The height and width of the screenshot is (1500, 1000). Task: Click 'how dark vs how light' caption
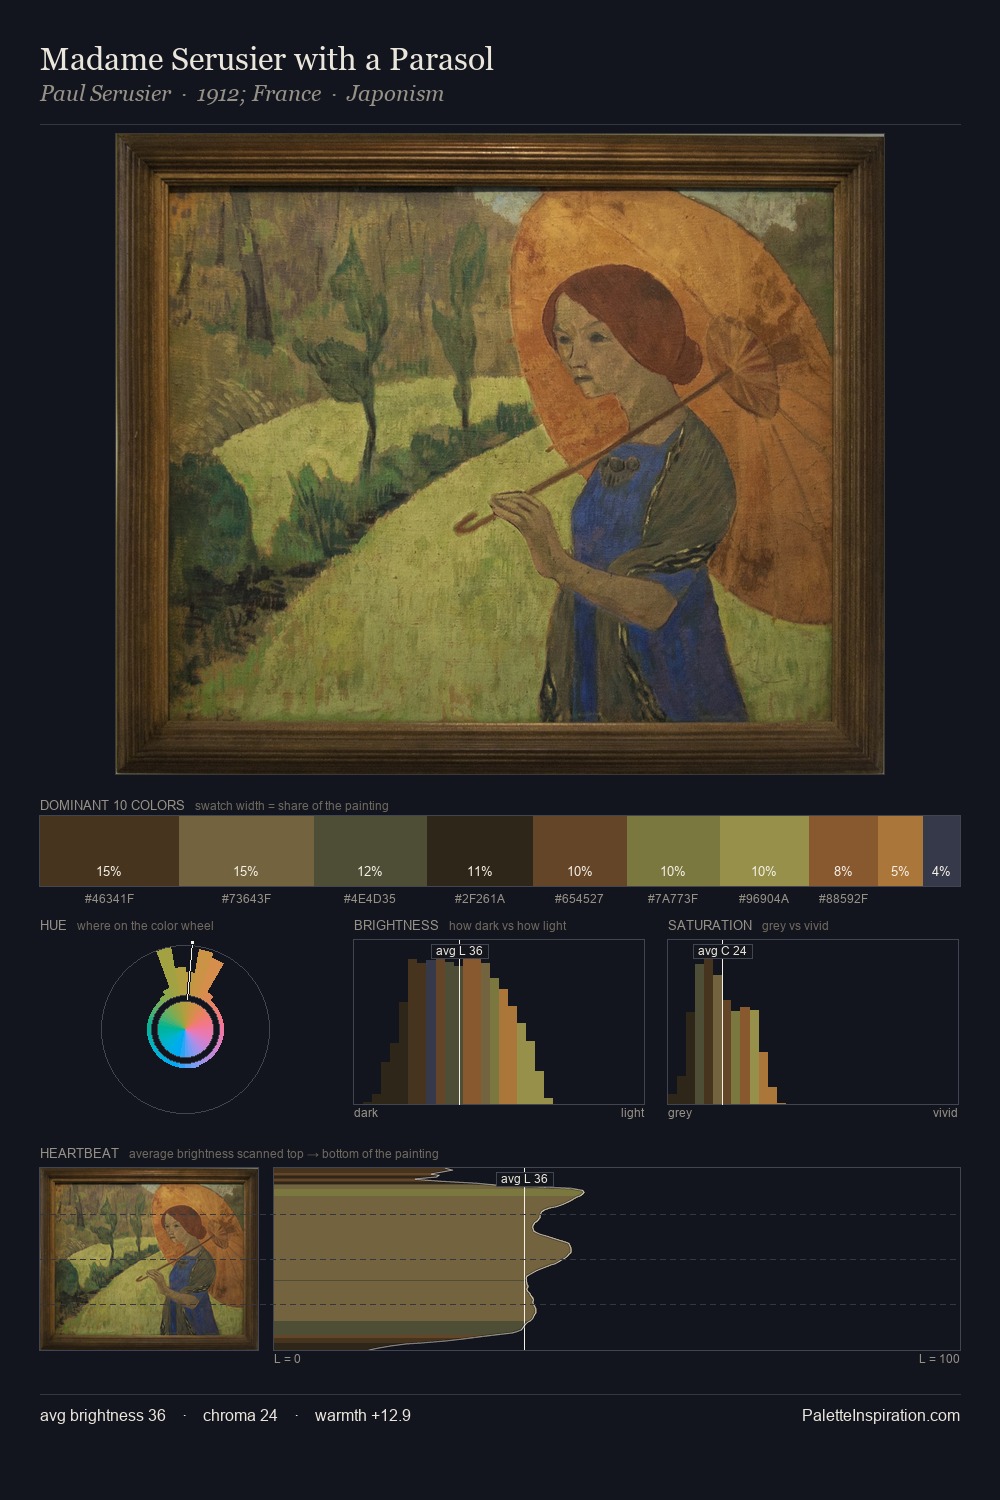pos(507,926)
